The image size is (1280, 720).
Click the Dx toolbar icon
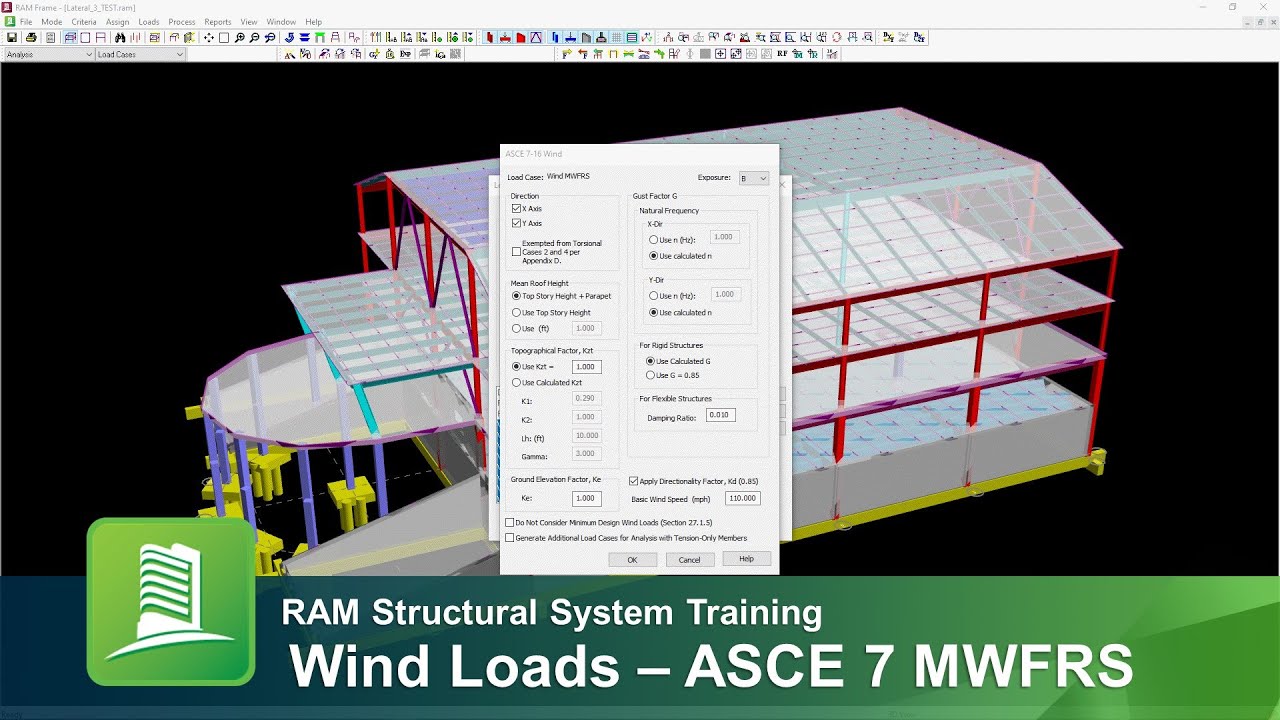point(887,38)
